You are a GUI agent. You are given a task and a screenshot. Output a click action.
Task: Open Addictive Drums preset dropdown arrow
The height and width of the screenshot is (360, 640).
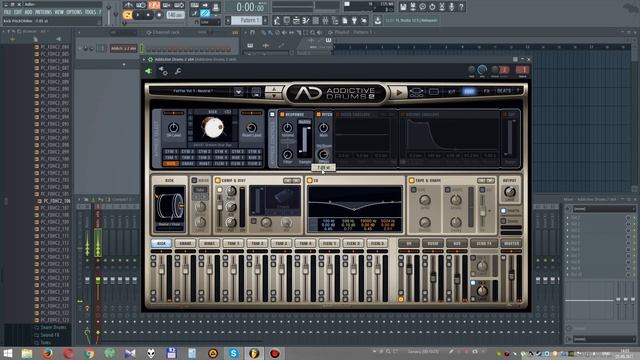coord(238,92)
